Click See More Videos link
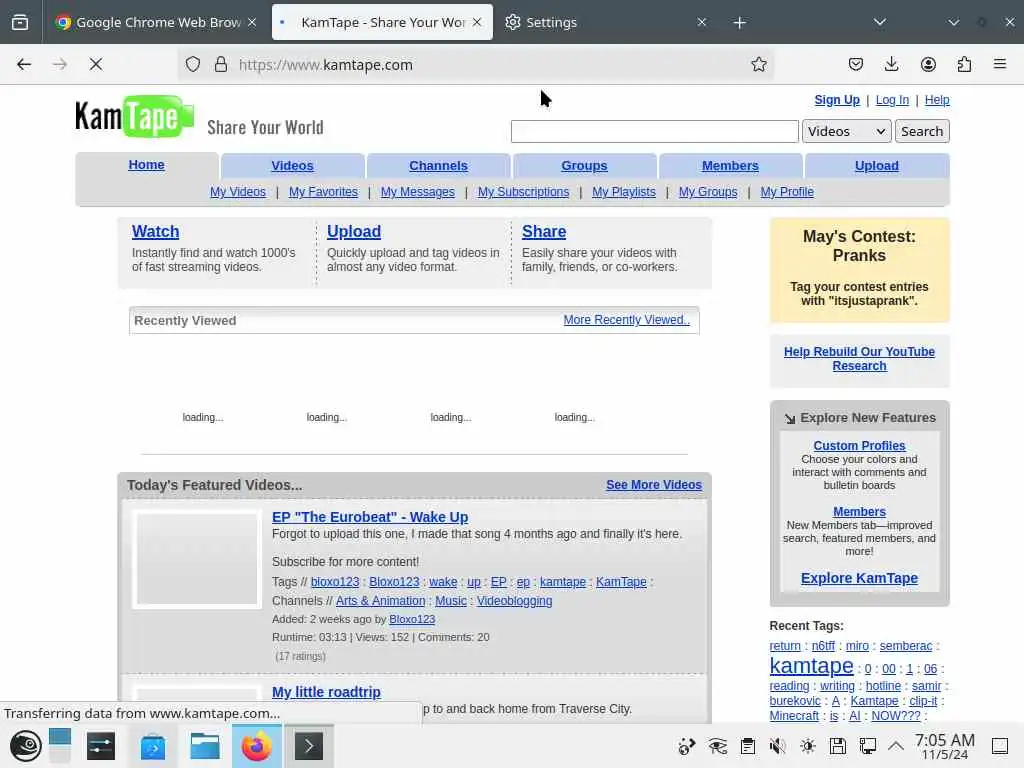 pyautogui.click(x=654, y=485)
